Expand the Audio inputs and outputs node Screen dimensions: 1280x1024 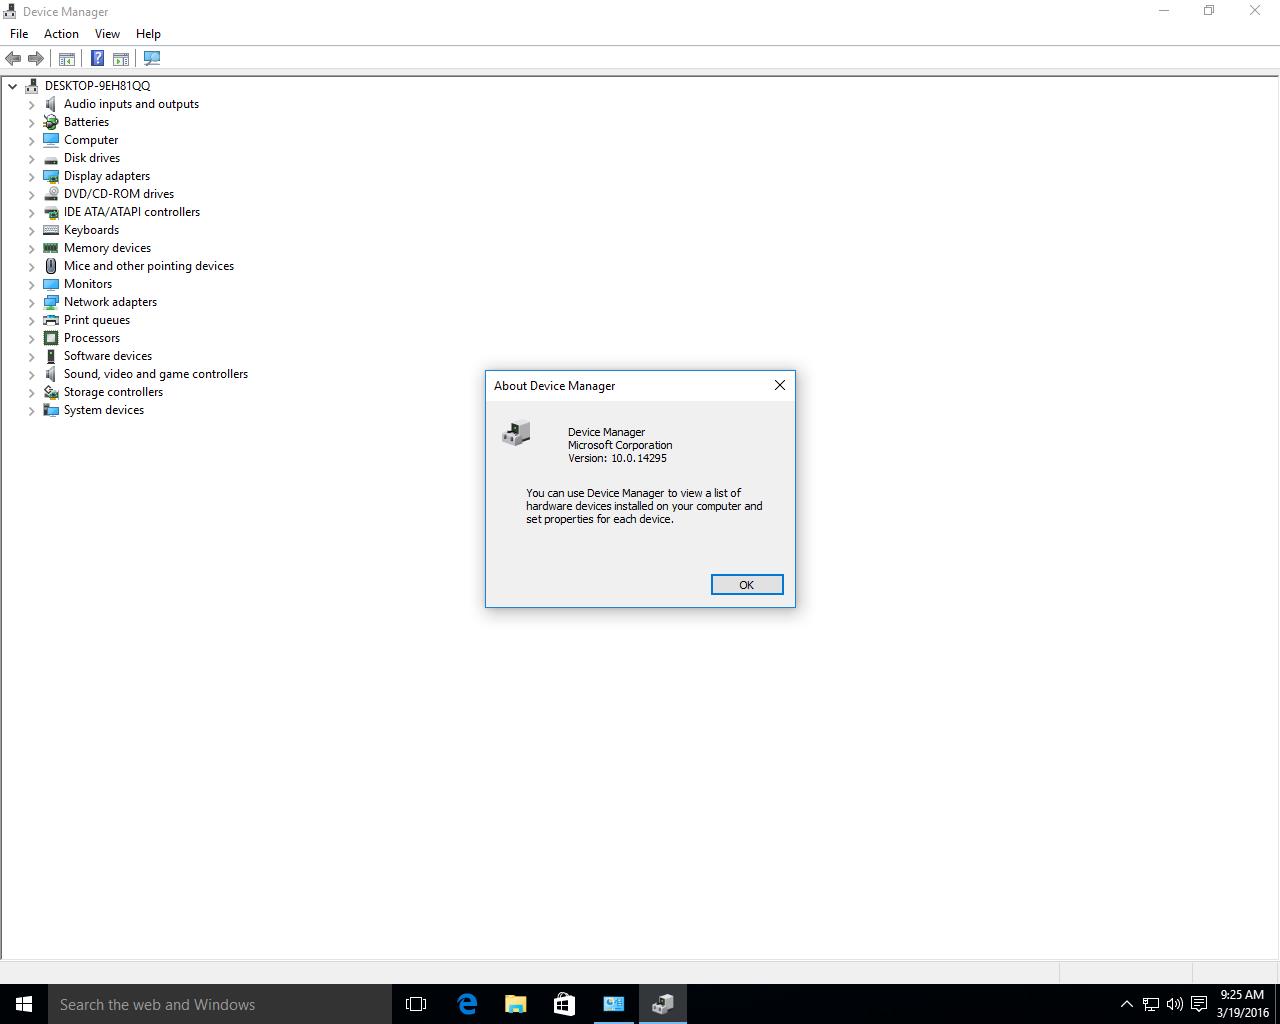tap(32, 104)
